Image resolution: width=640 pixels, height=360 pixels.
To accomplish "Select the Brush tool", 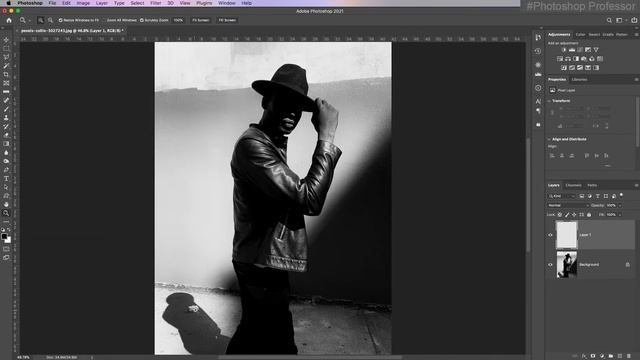I will (6, 109).
